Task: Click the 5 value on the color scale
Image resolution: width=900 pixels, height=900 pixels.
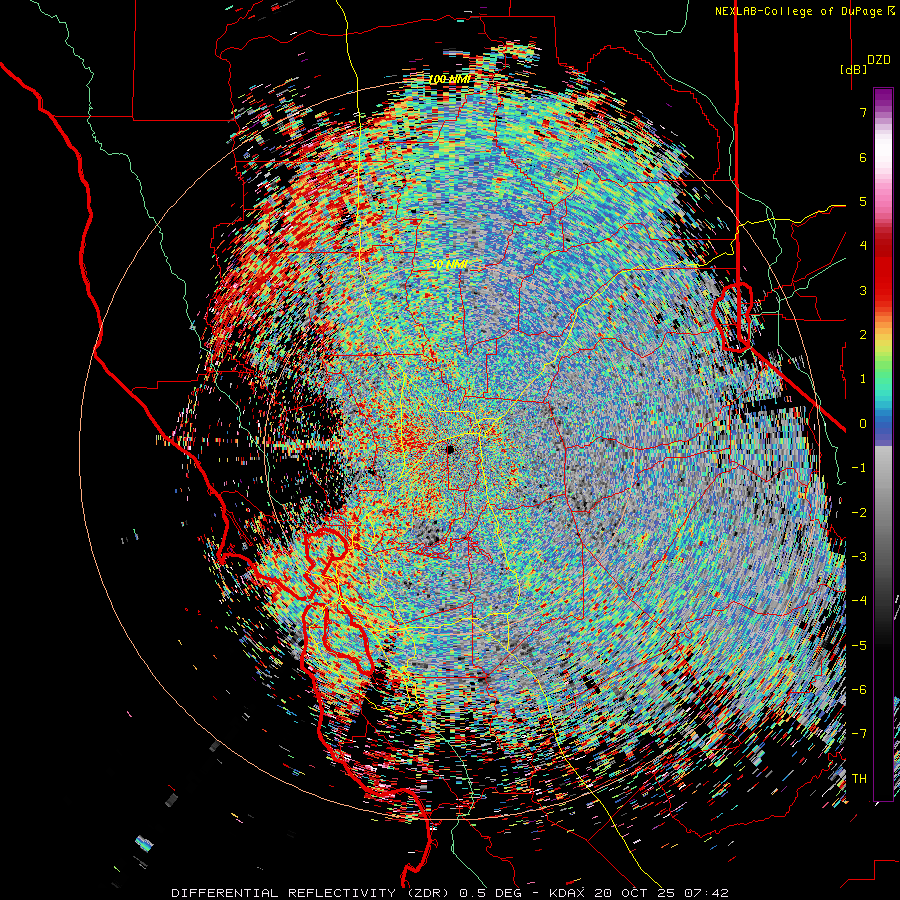Action: (863, 201)
